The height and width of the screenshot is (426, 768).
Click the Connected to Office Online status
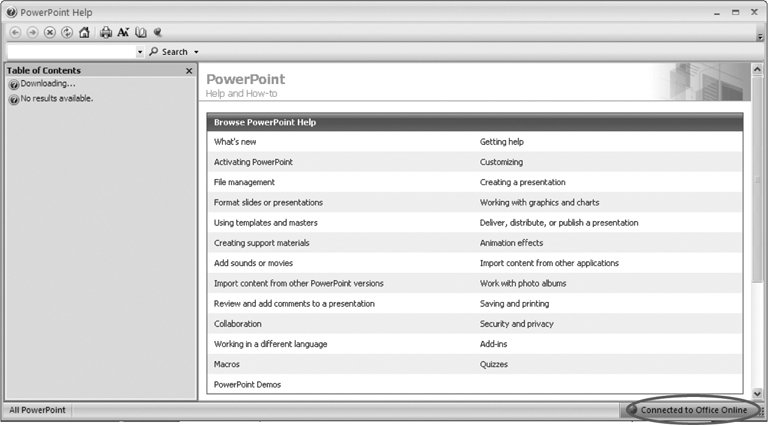[x=694, y=410]
